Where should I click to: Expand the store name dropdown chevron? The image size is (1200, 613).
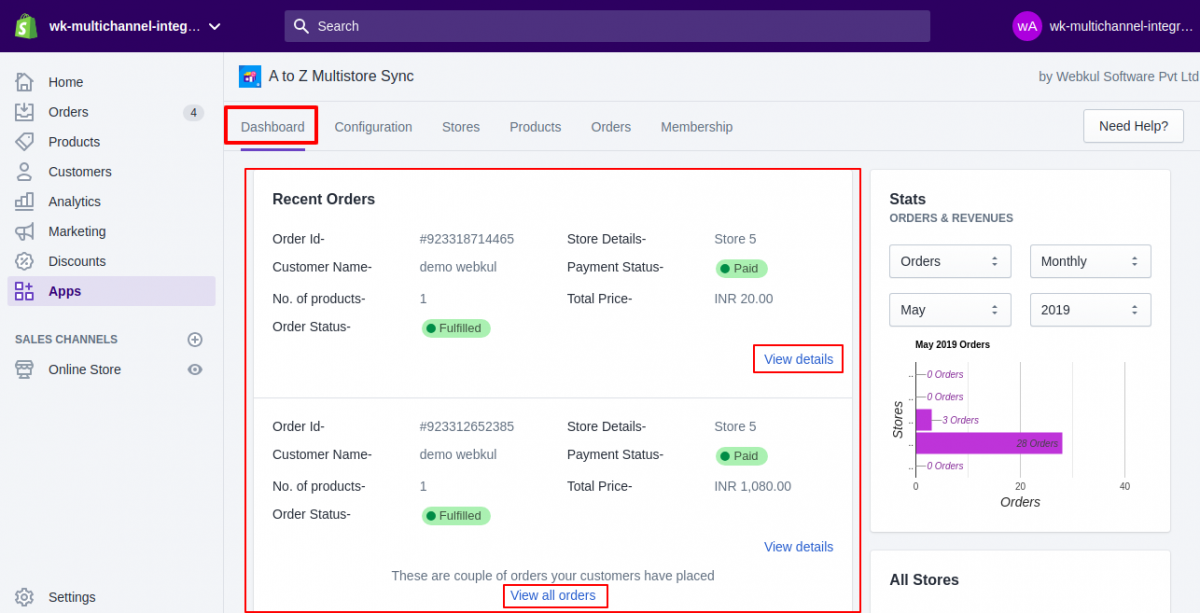pos(215,26)
